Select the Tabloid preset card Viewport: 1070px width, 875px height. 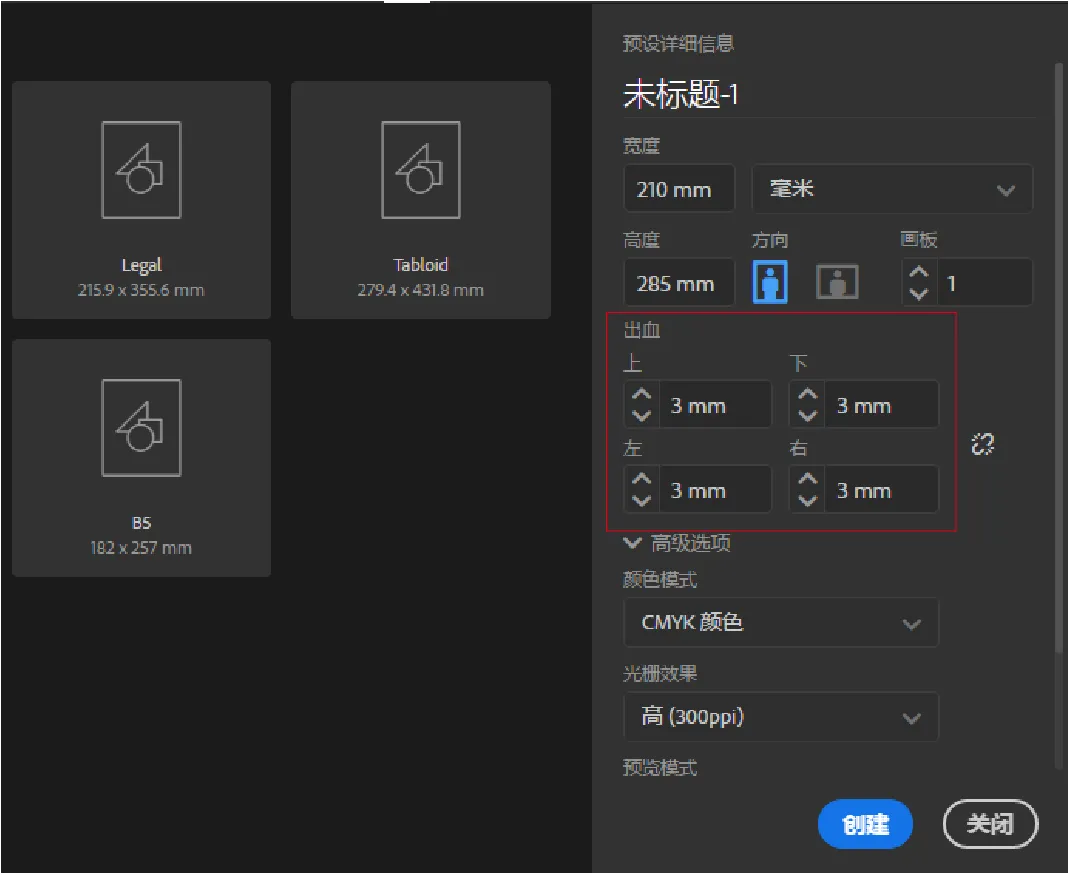420,200
